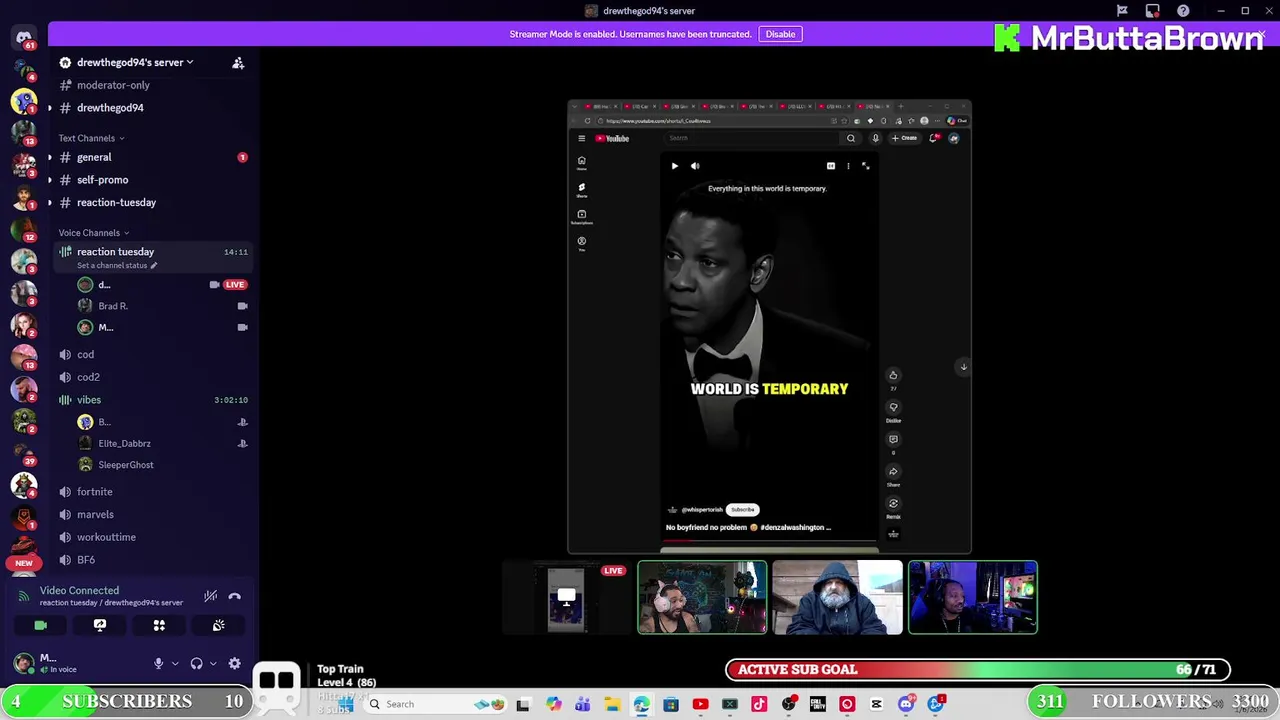Select blue-lit room camera thumbnail

972,598
